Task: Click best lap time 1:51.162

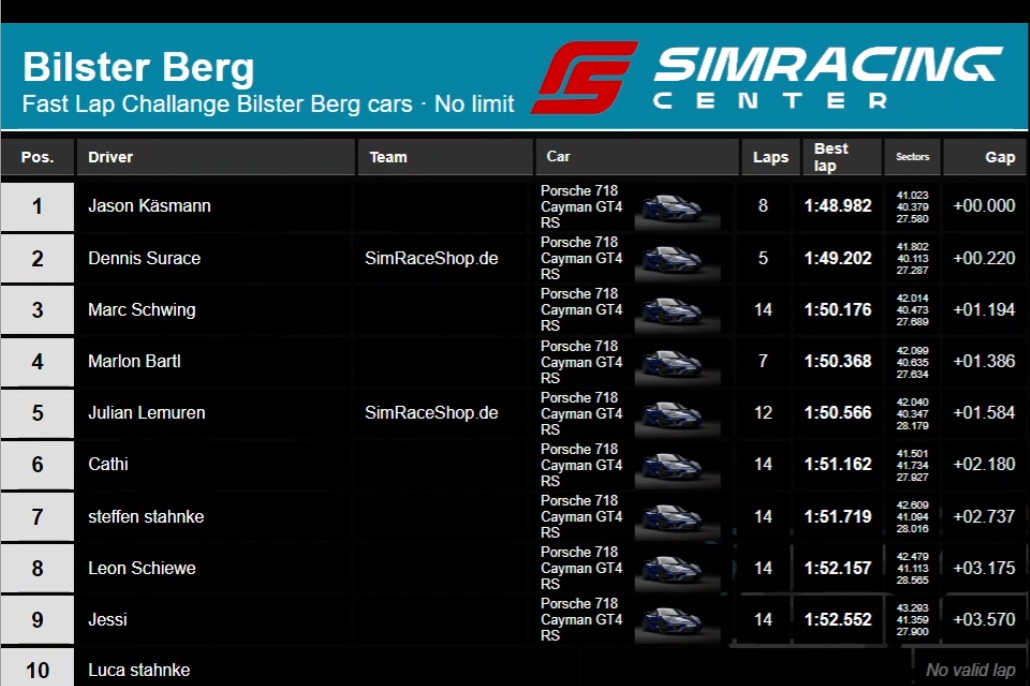Action: click(x=838, y=464)
